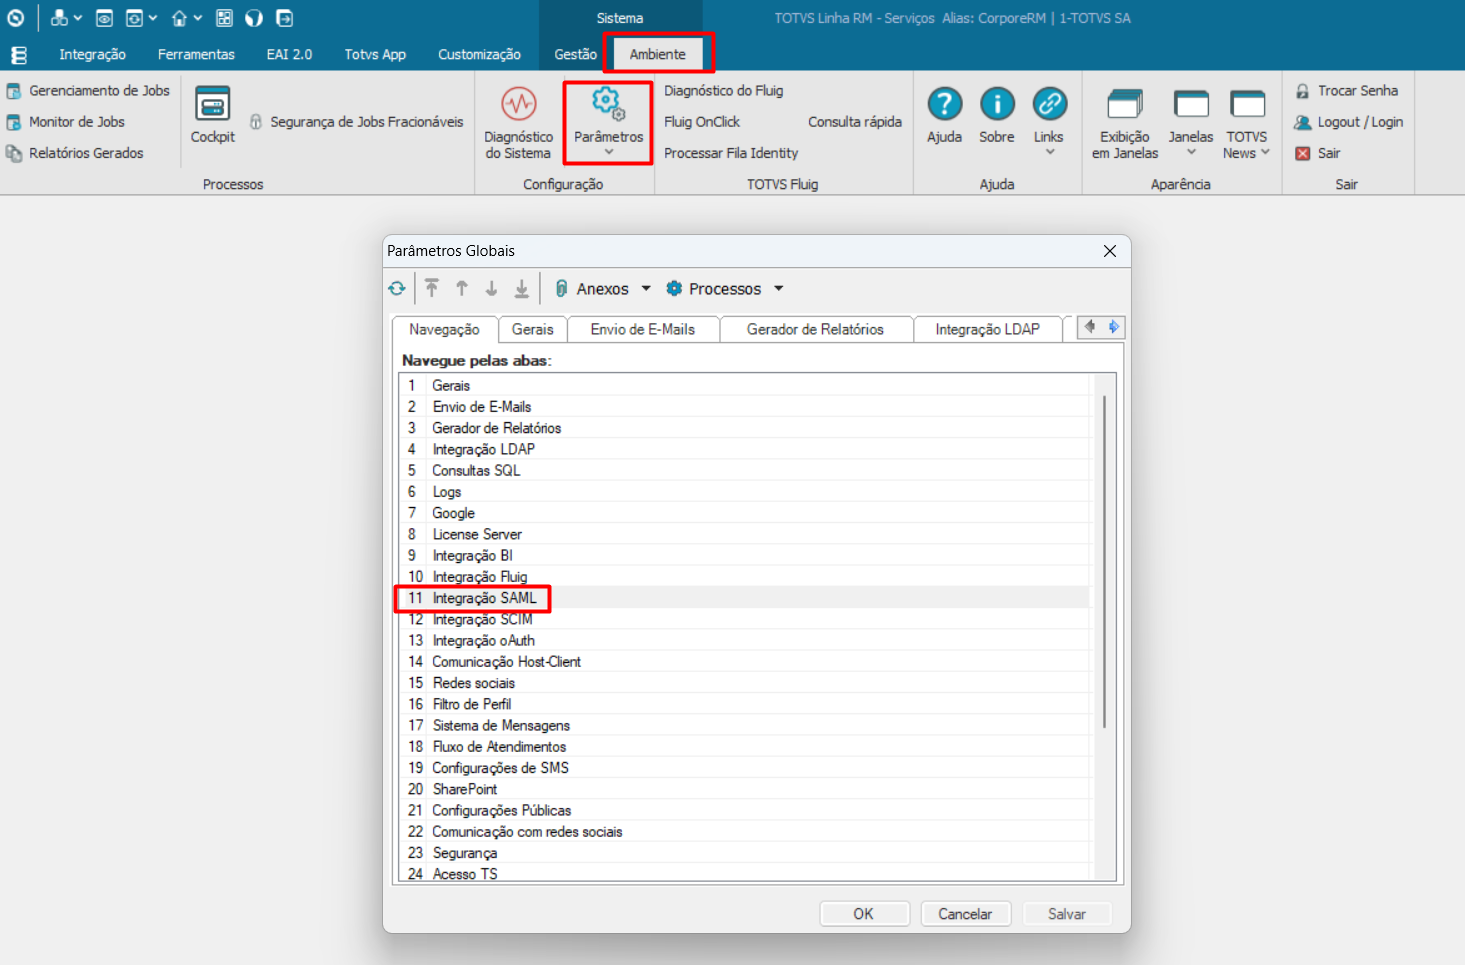Click the application logo icon at top-left
1465x965 pixels.
(x=16, y=18)
